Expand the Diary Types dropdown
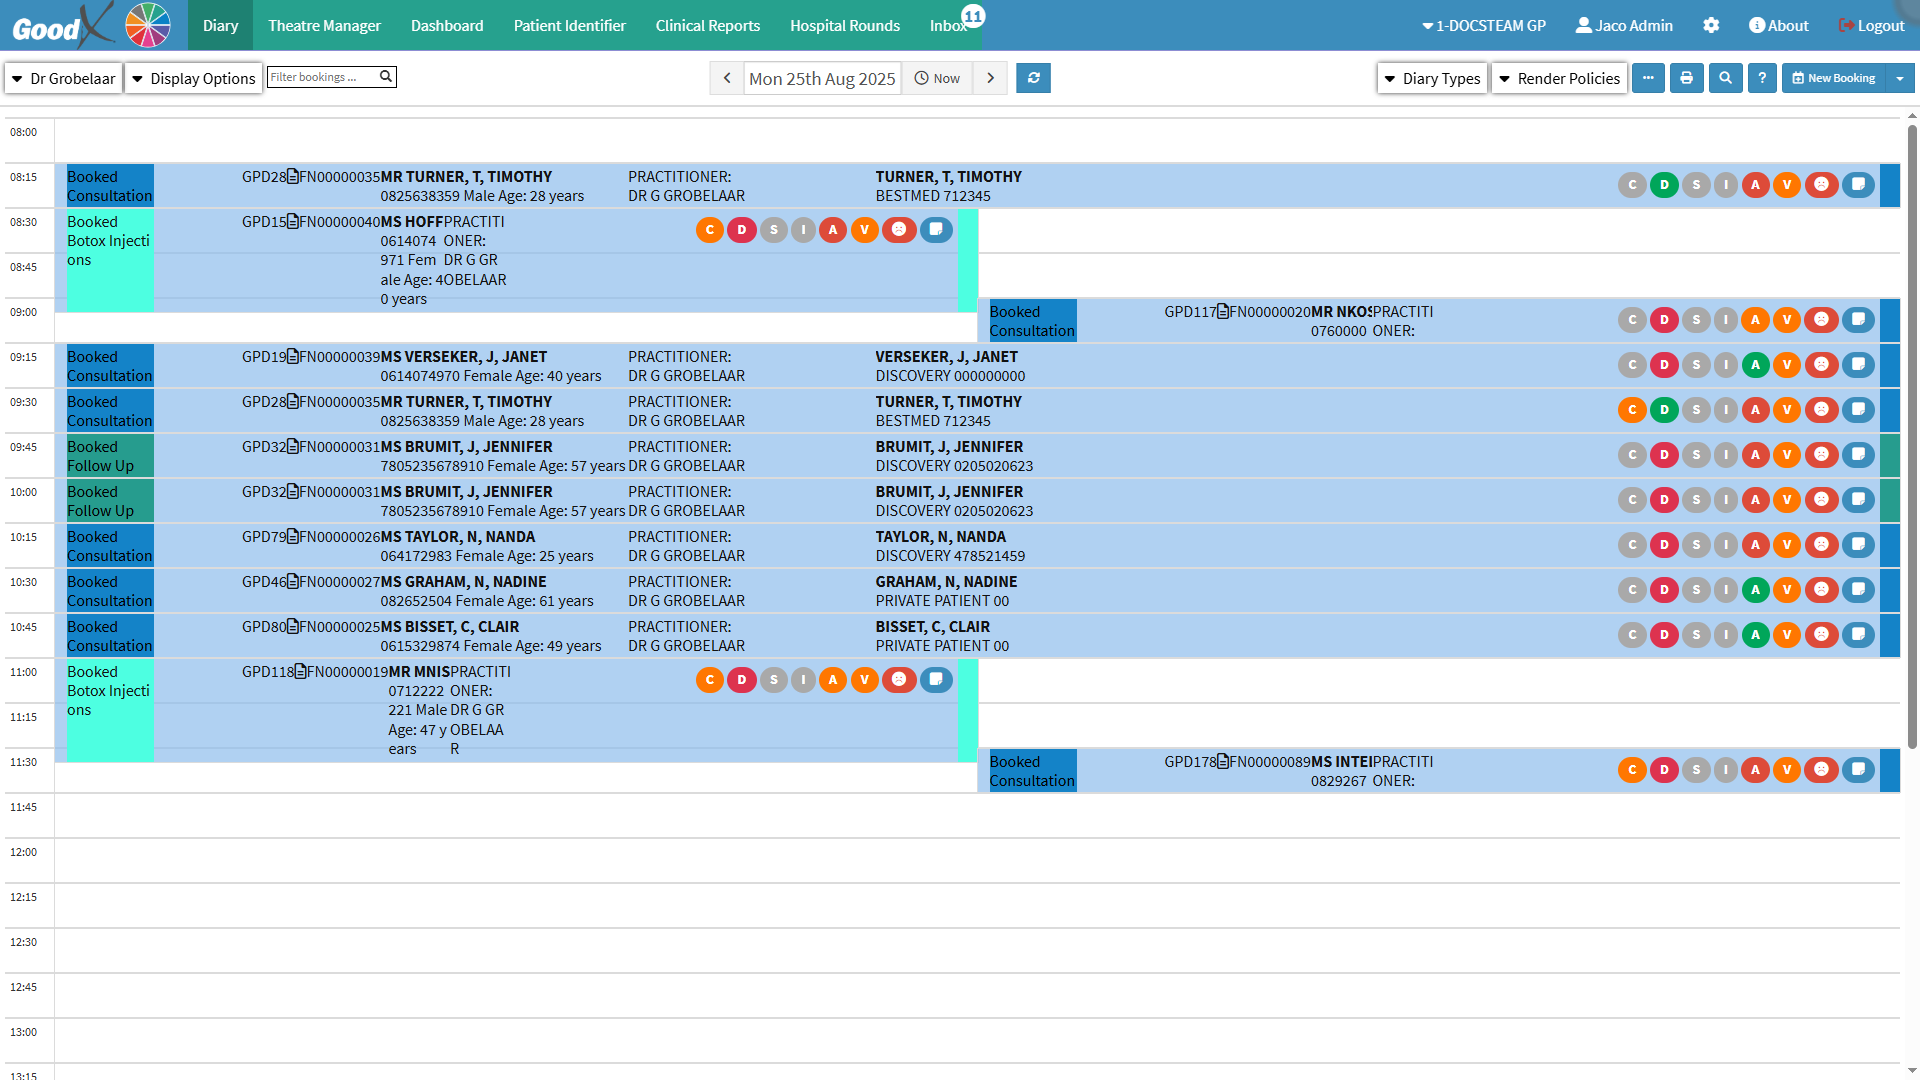 point(1432,78)
